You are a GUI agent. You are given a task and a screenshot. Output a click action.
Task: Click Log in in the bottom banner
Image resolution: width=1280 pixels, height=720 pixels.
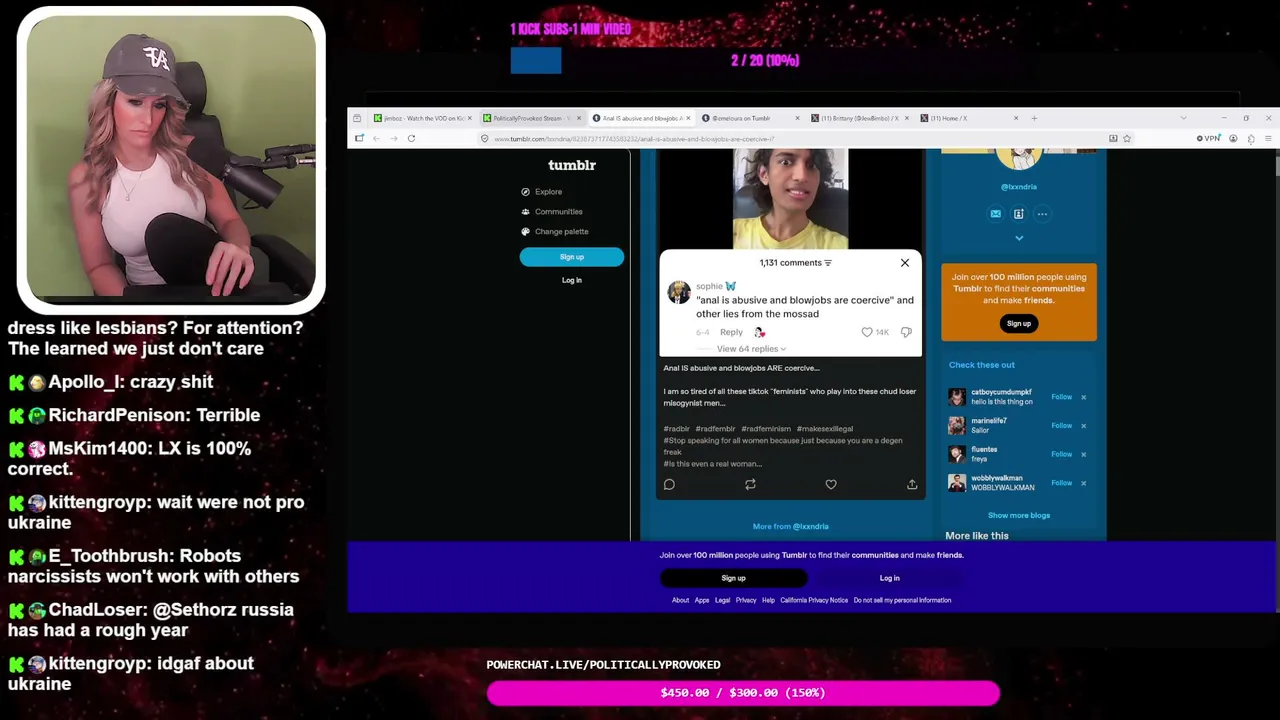[x=890, y=578]
